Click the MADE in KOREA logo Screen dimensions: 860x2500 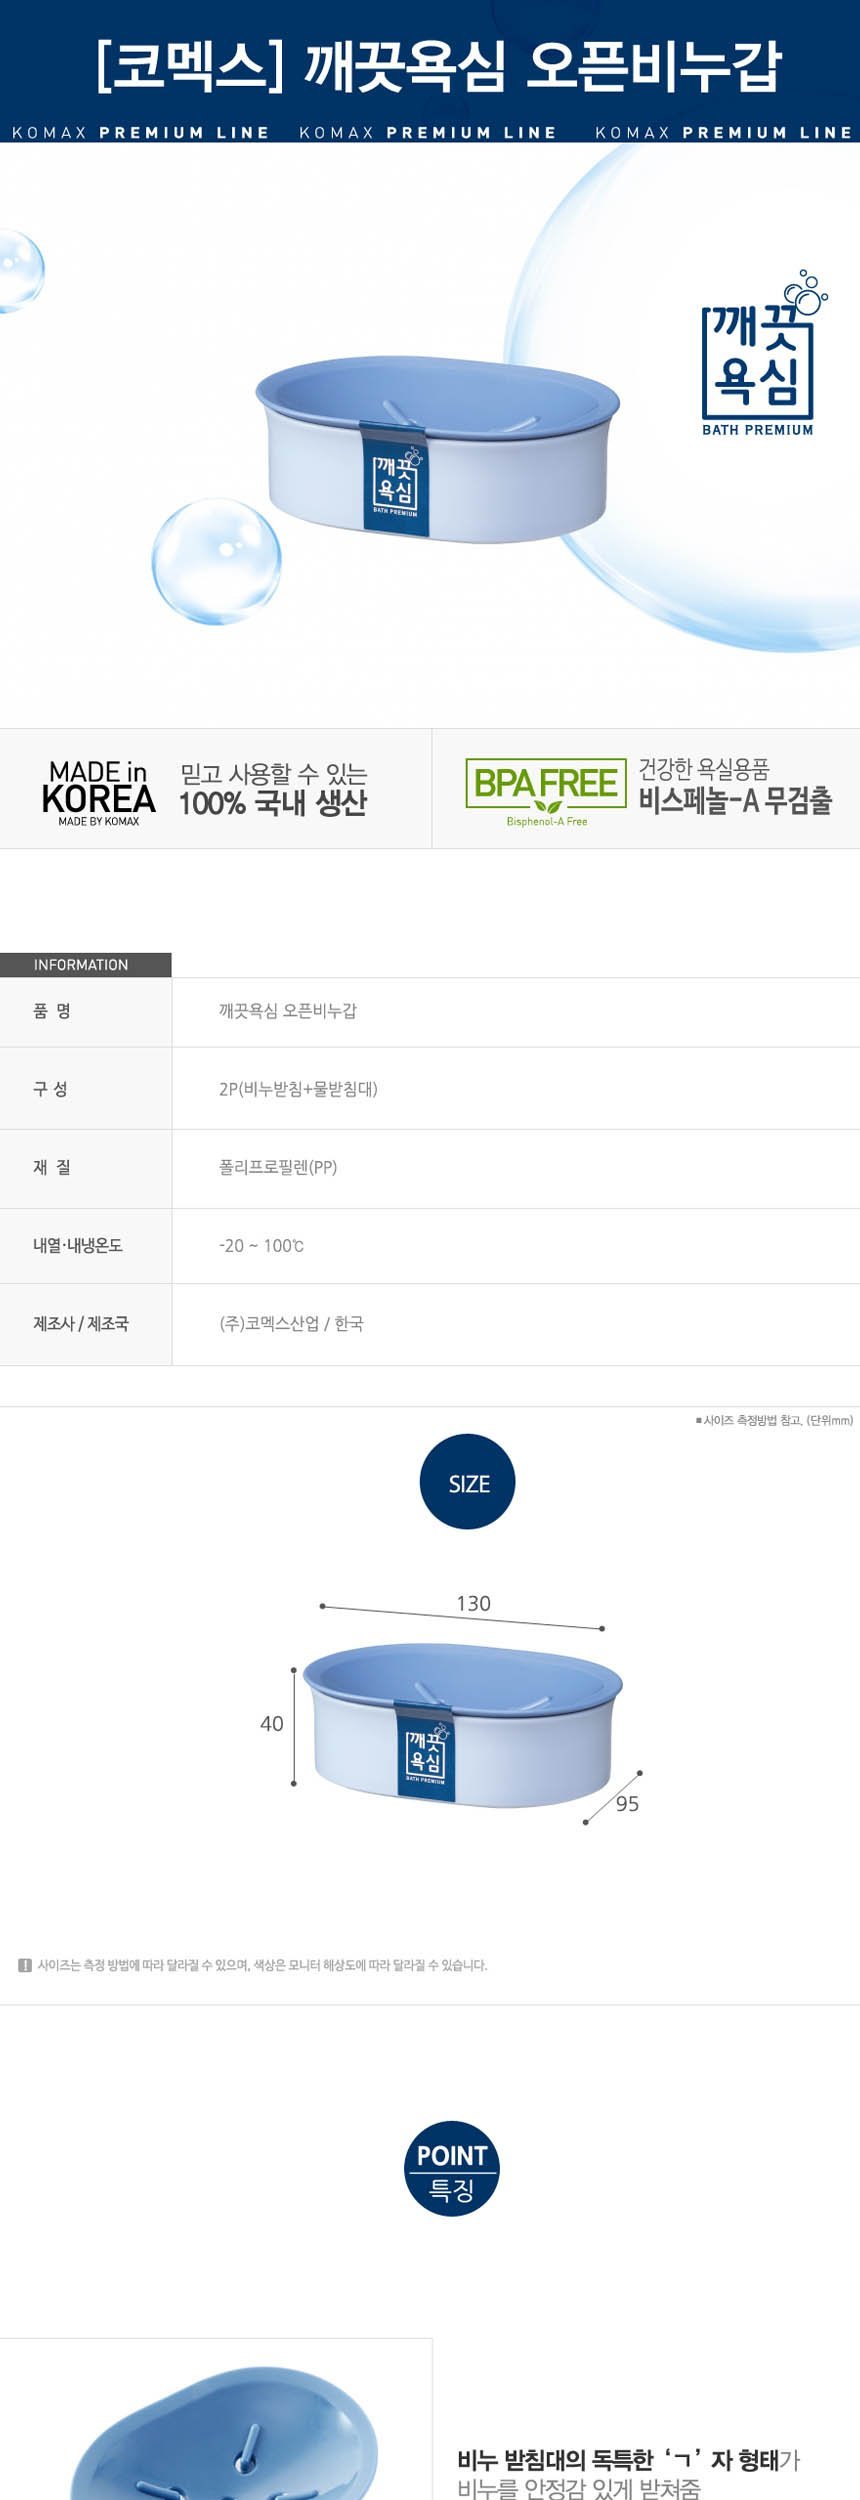click(x=98, y=792)
